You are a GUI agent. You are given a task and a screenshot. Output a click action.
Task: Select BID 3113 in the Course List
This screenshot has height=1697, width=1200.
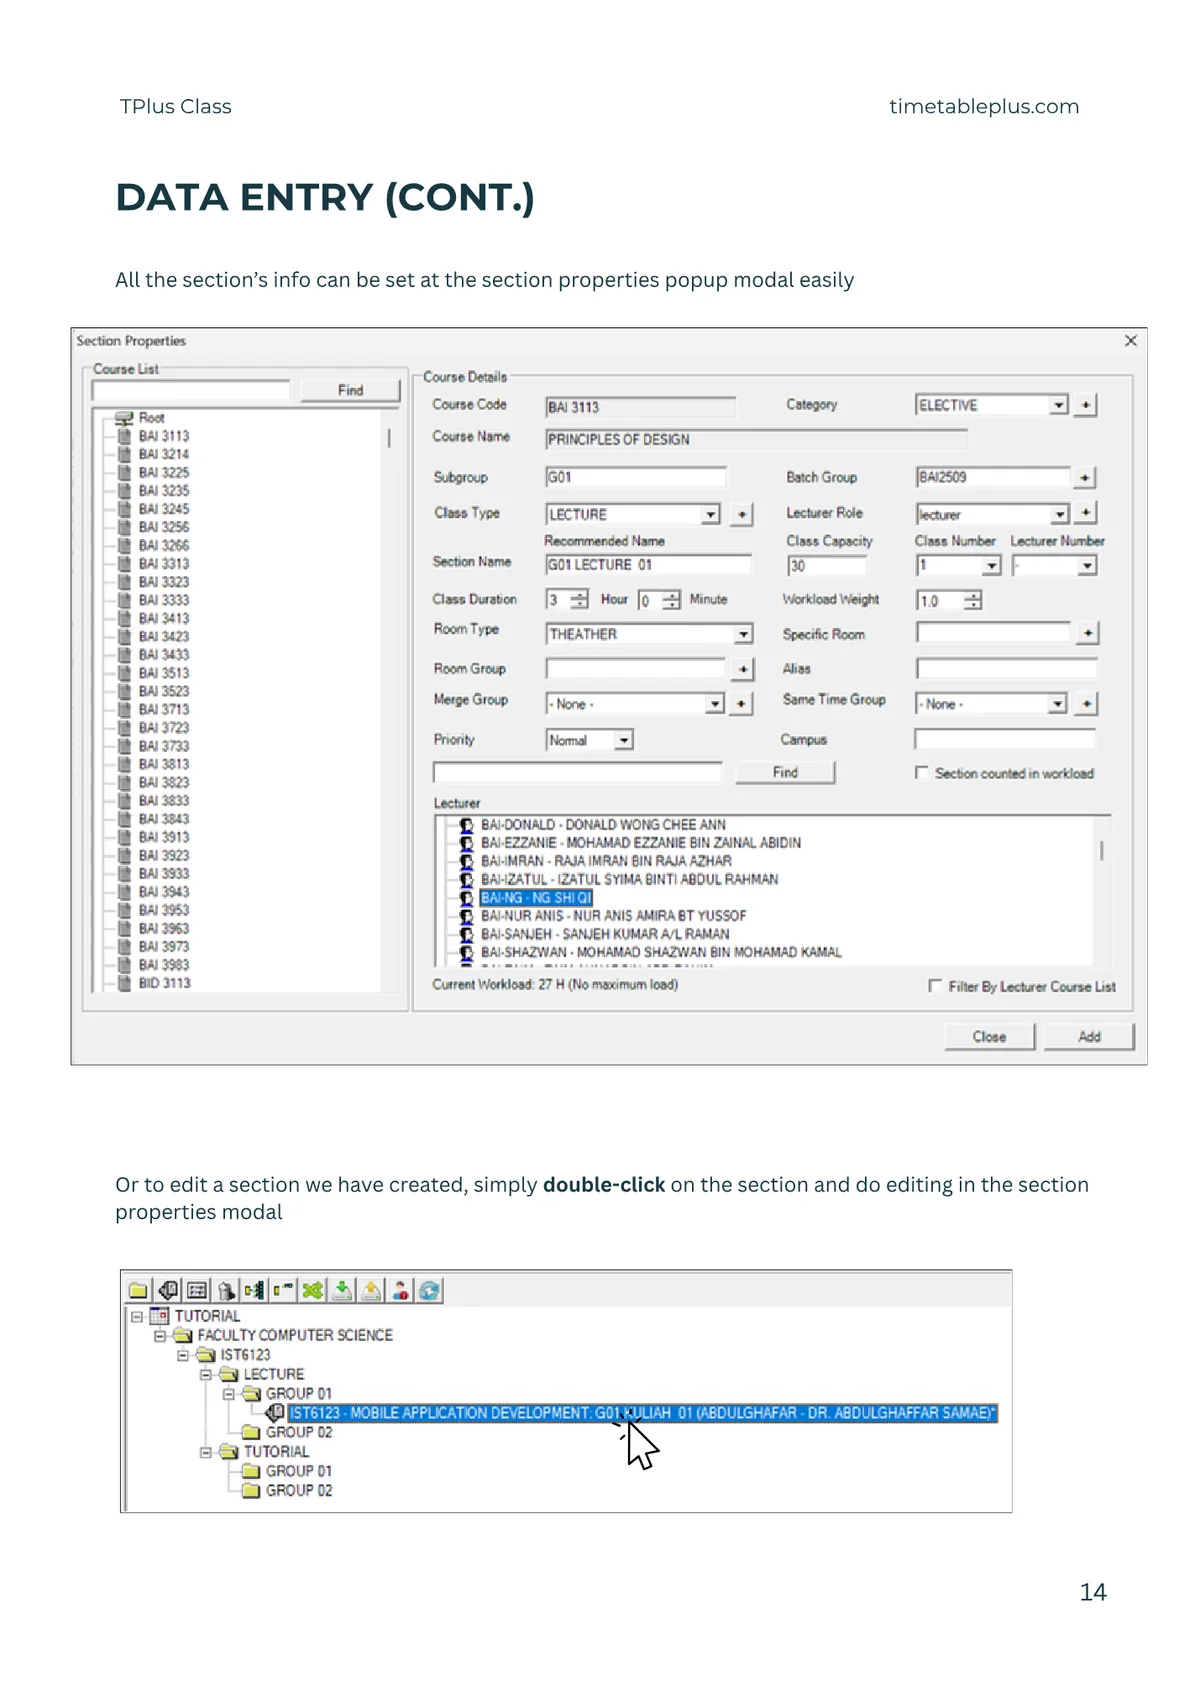point(164,983)
